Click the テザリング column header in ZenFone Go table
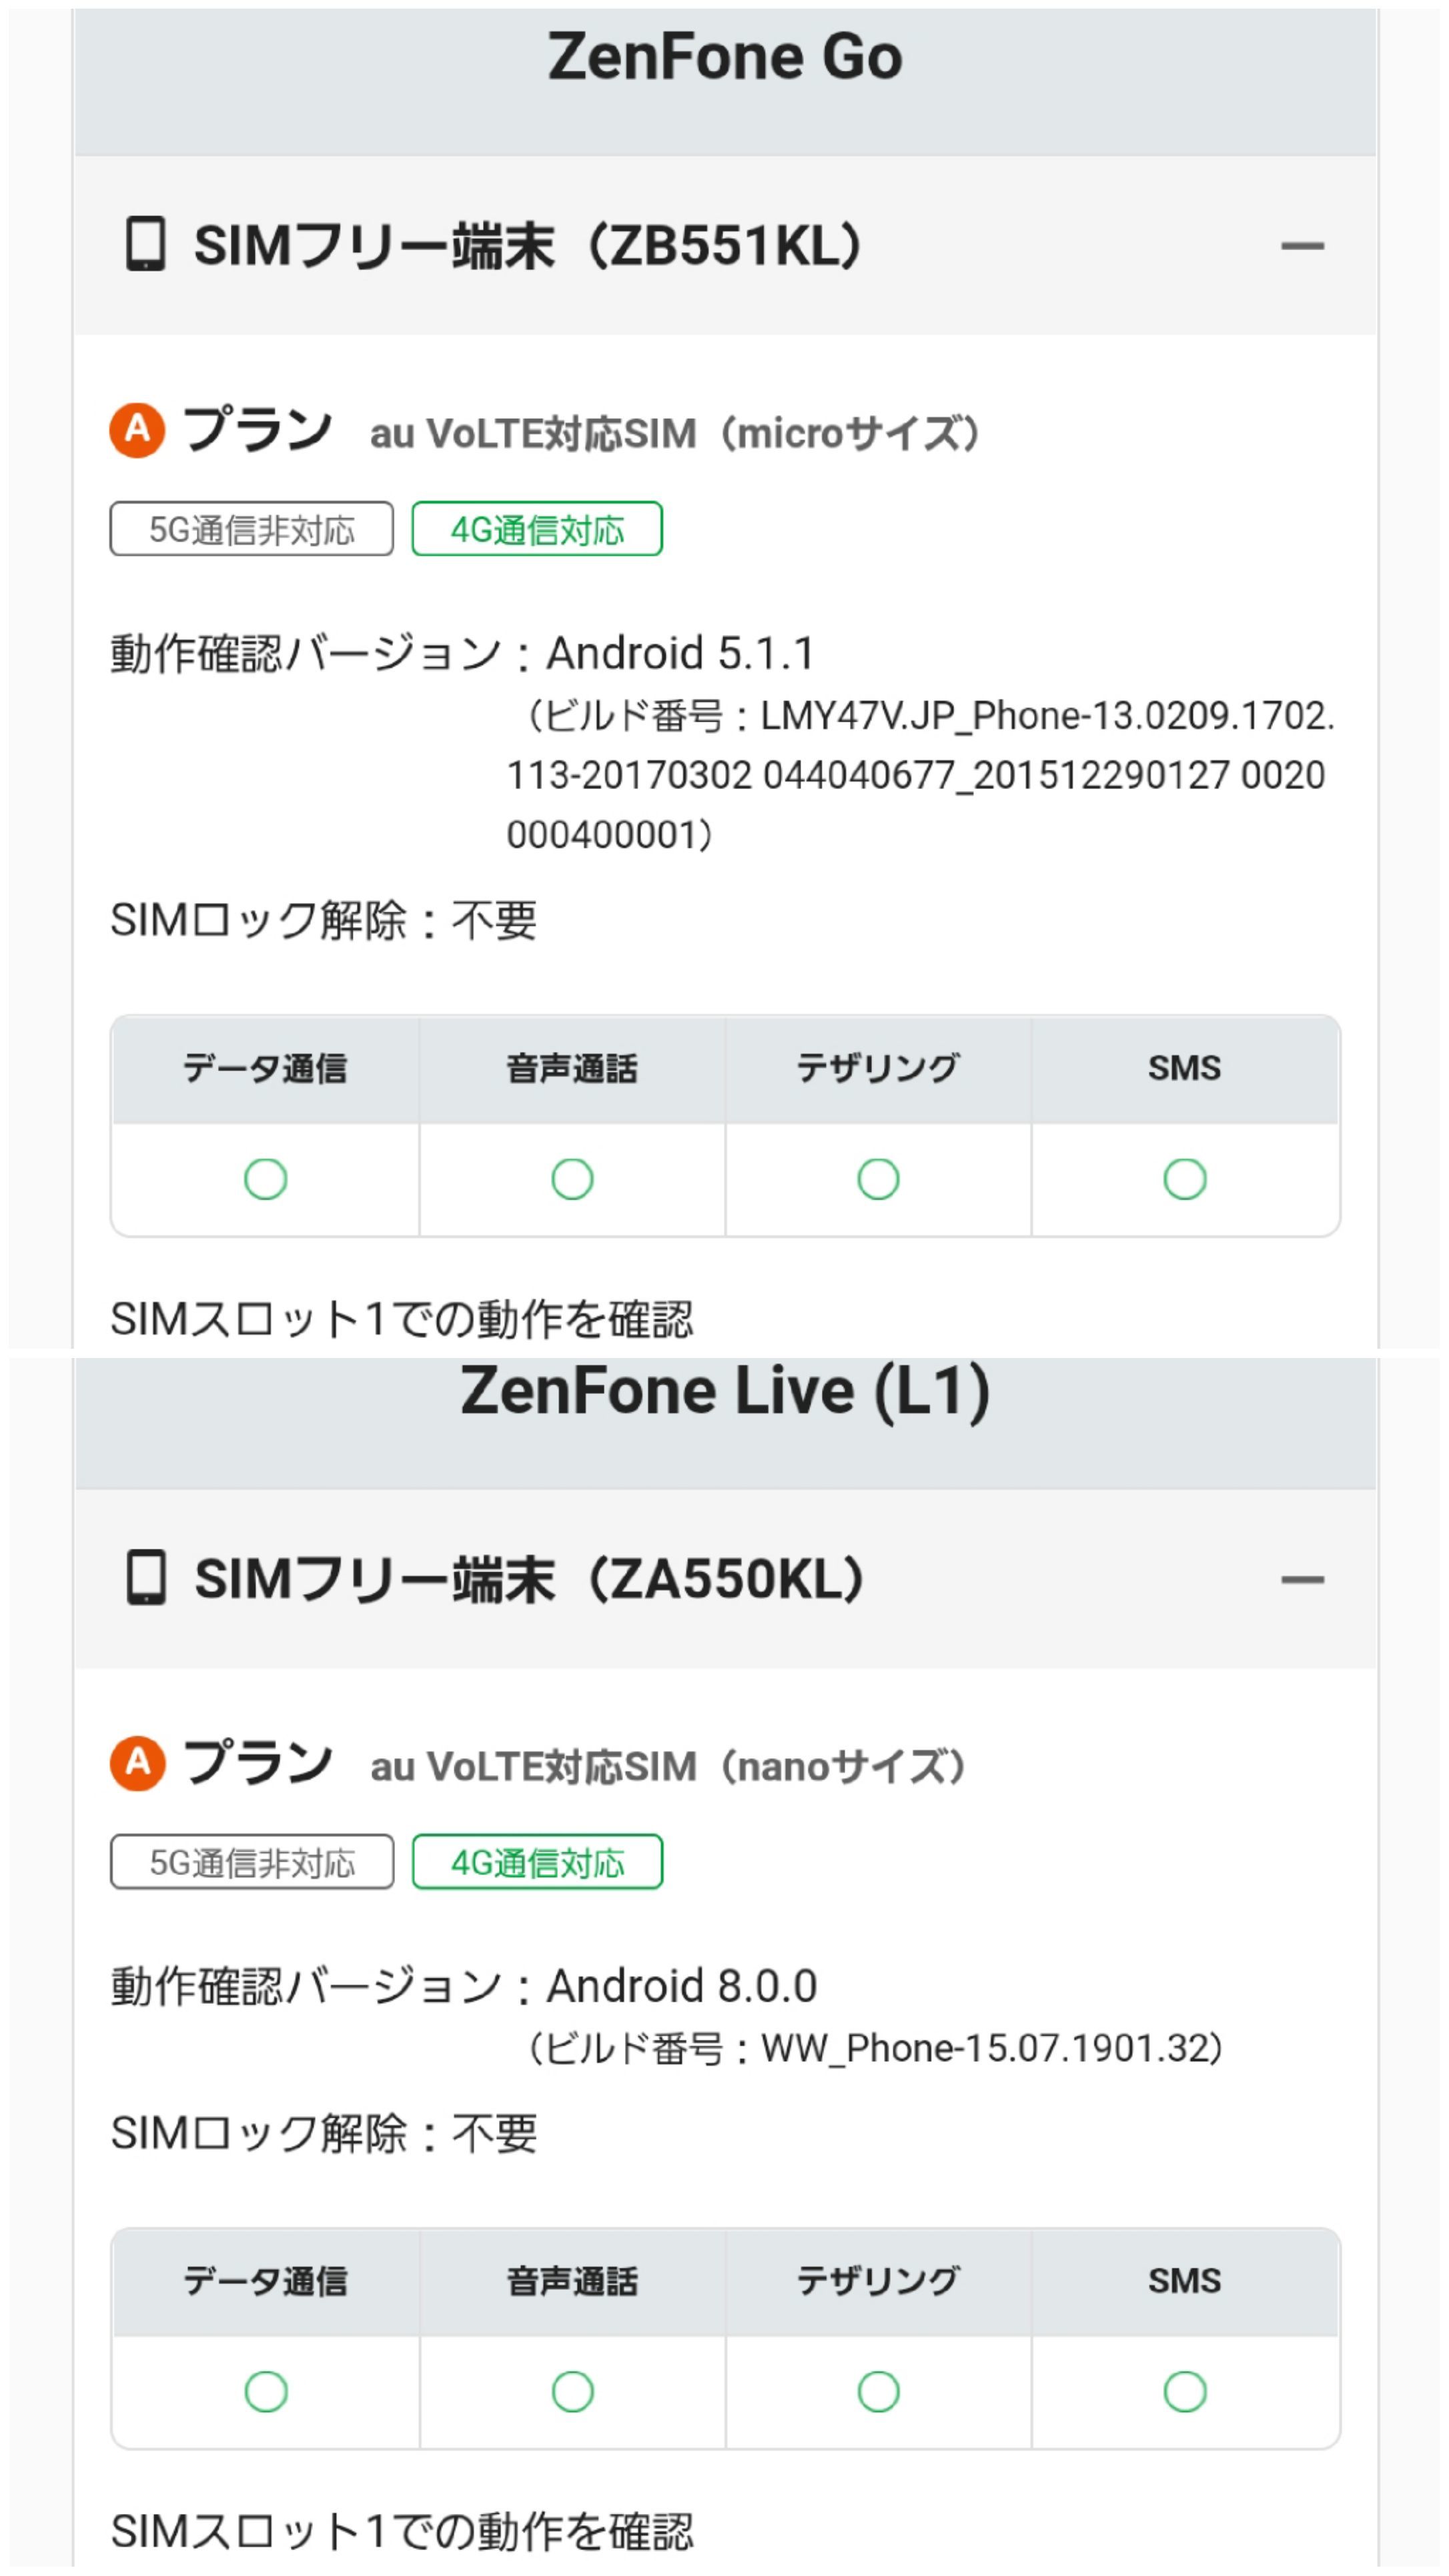The height and width of the screenshot is (2576, 1449). point(878,1069)
